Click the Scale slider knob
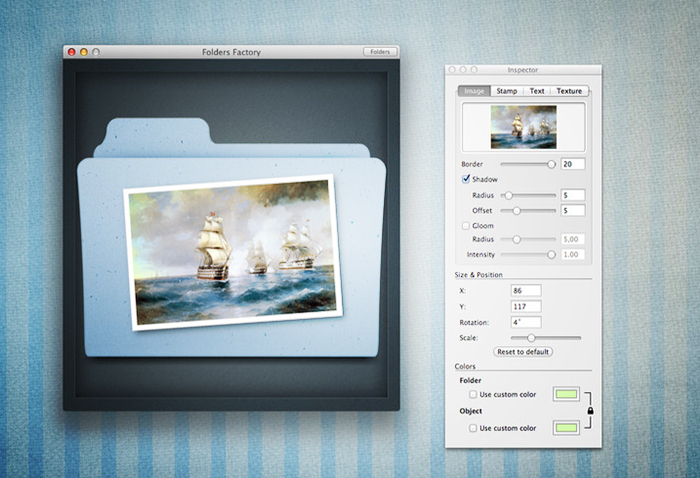This screenshot has width=700, height=478. point(531,338)
